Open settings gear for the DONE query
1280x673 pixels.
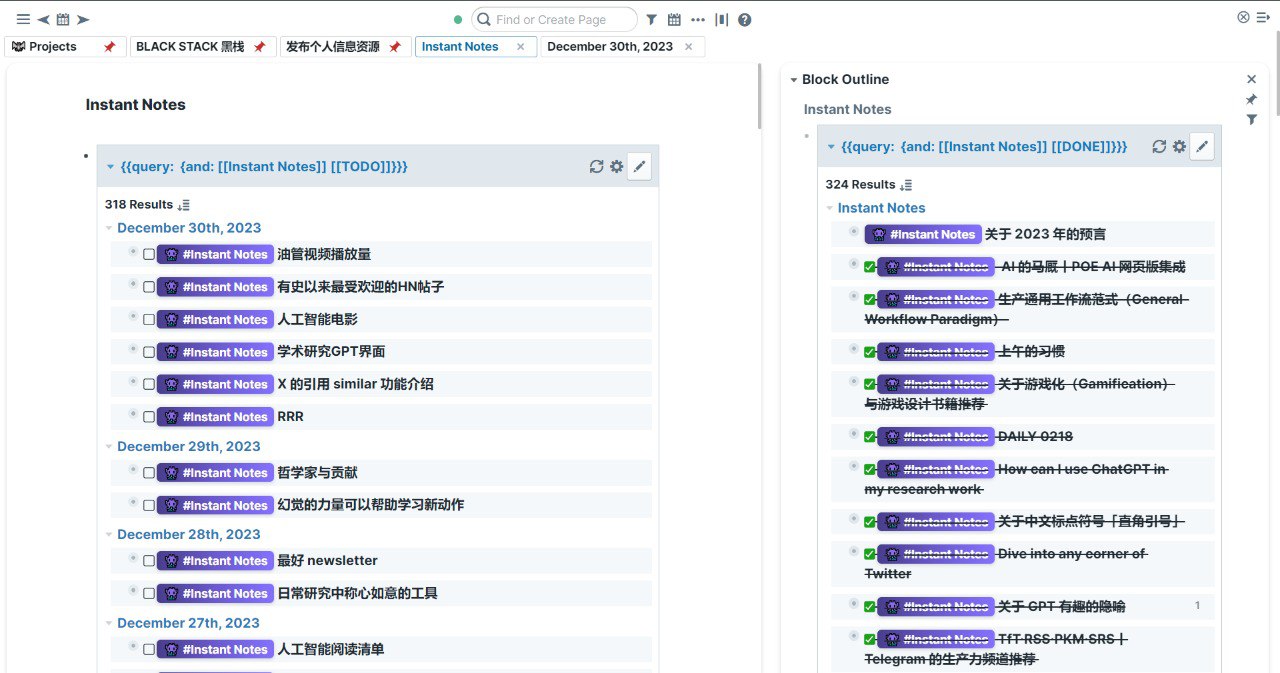click(x=1180, y=147)
